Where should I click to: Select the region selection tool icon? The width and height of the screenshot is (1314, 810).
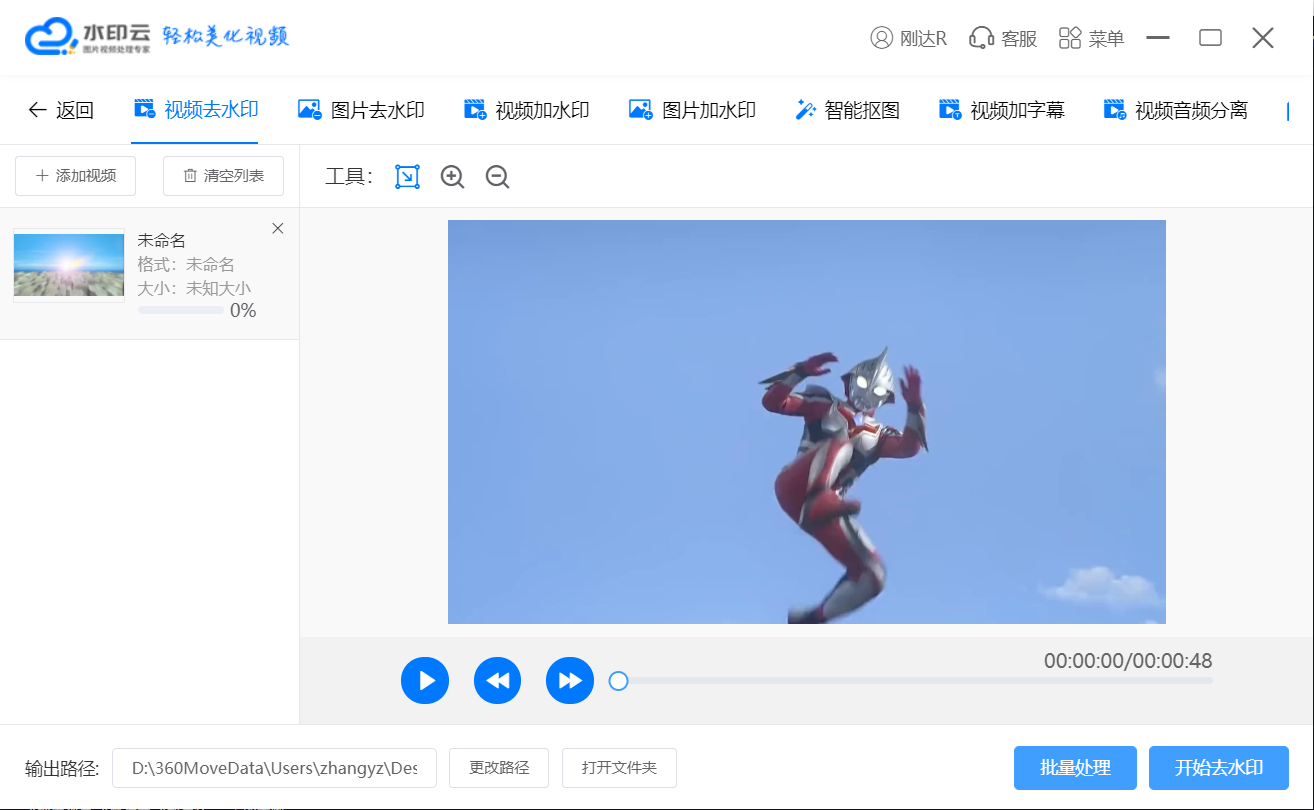point(407,177)
